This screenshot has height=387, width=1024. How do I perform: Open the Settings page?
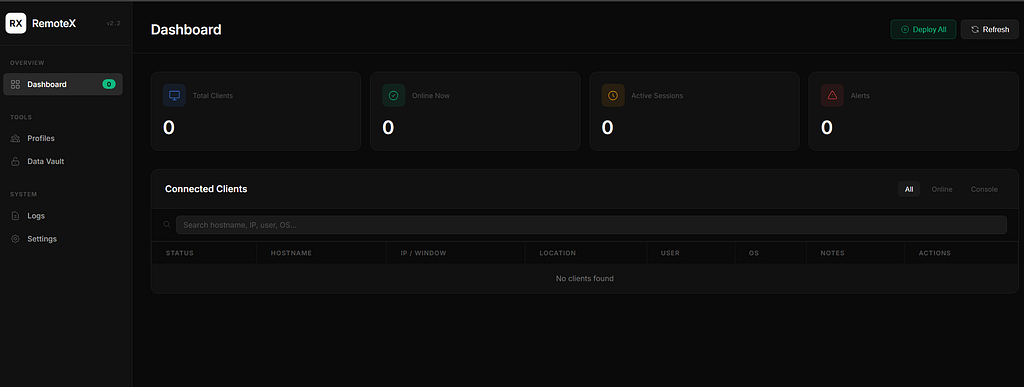(x=63, y=239)
